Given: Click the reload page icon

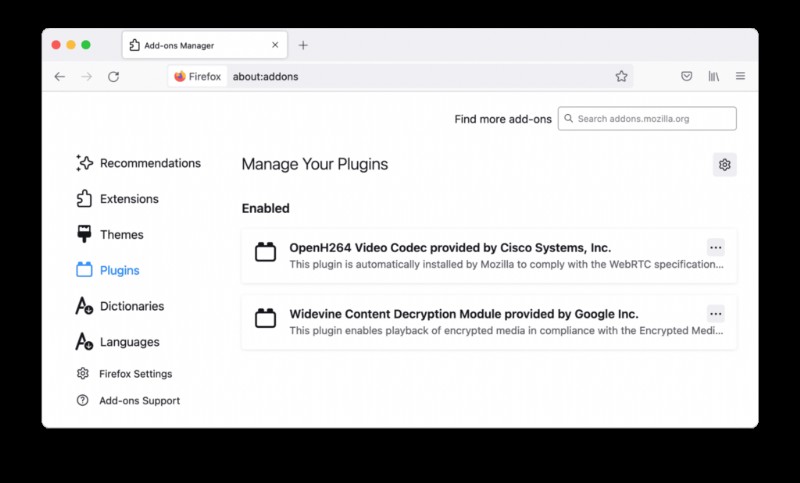Looking at the screenshot, I should click(x=113, y=77).
